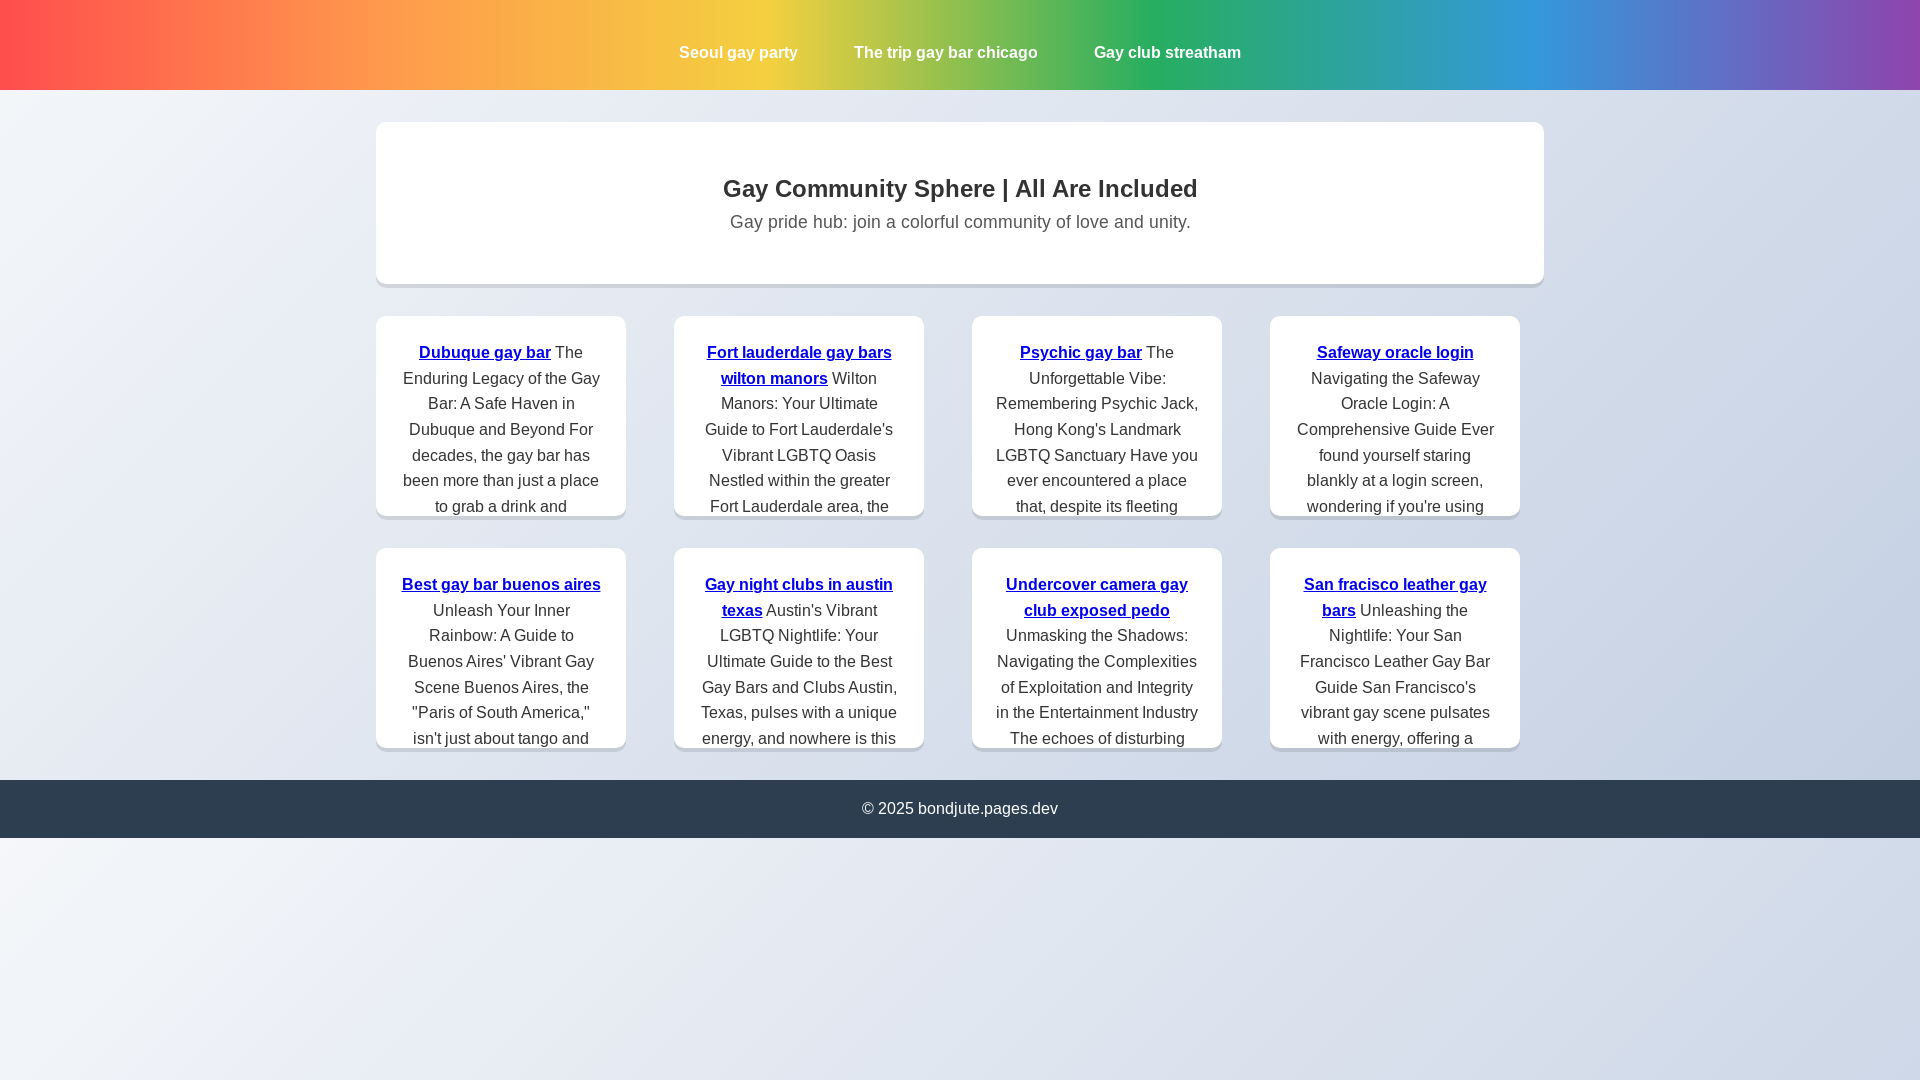
Task: Open the Psychic gay bar article link
Action: coord(1080,353)
